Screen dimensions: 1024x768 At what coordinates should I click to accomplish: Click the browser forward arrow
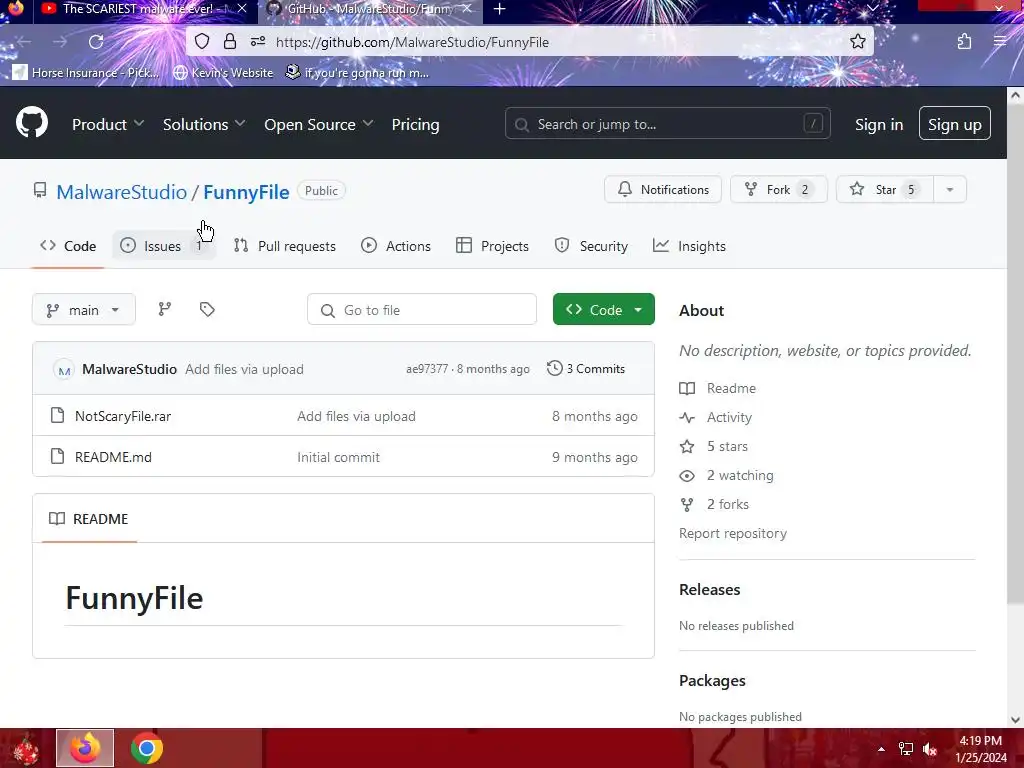(x=60, y=42)
